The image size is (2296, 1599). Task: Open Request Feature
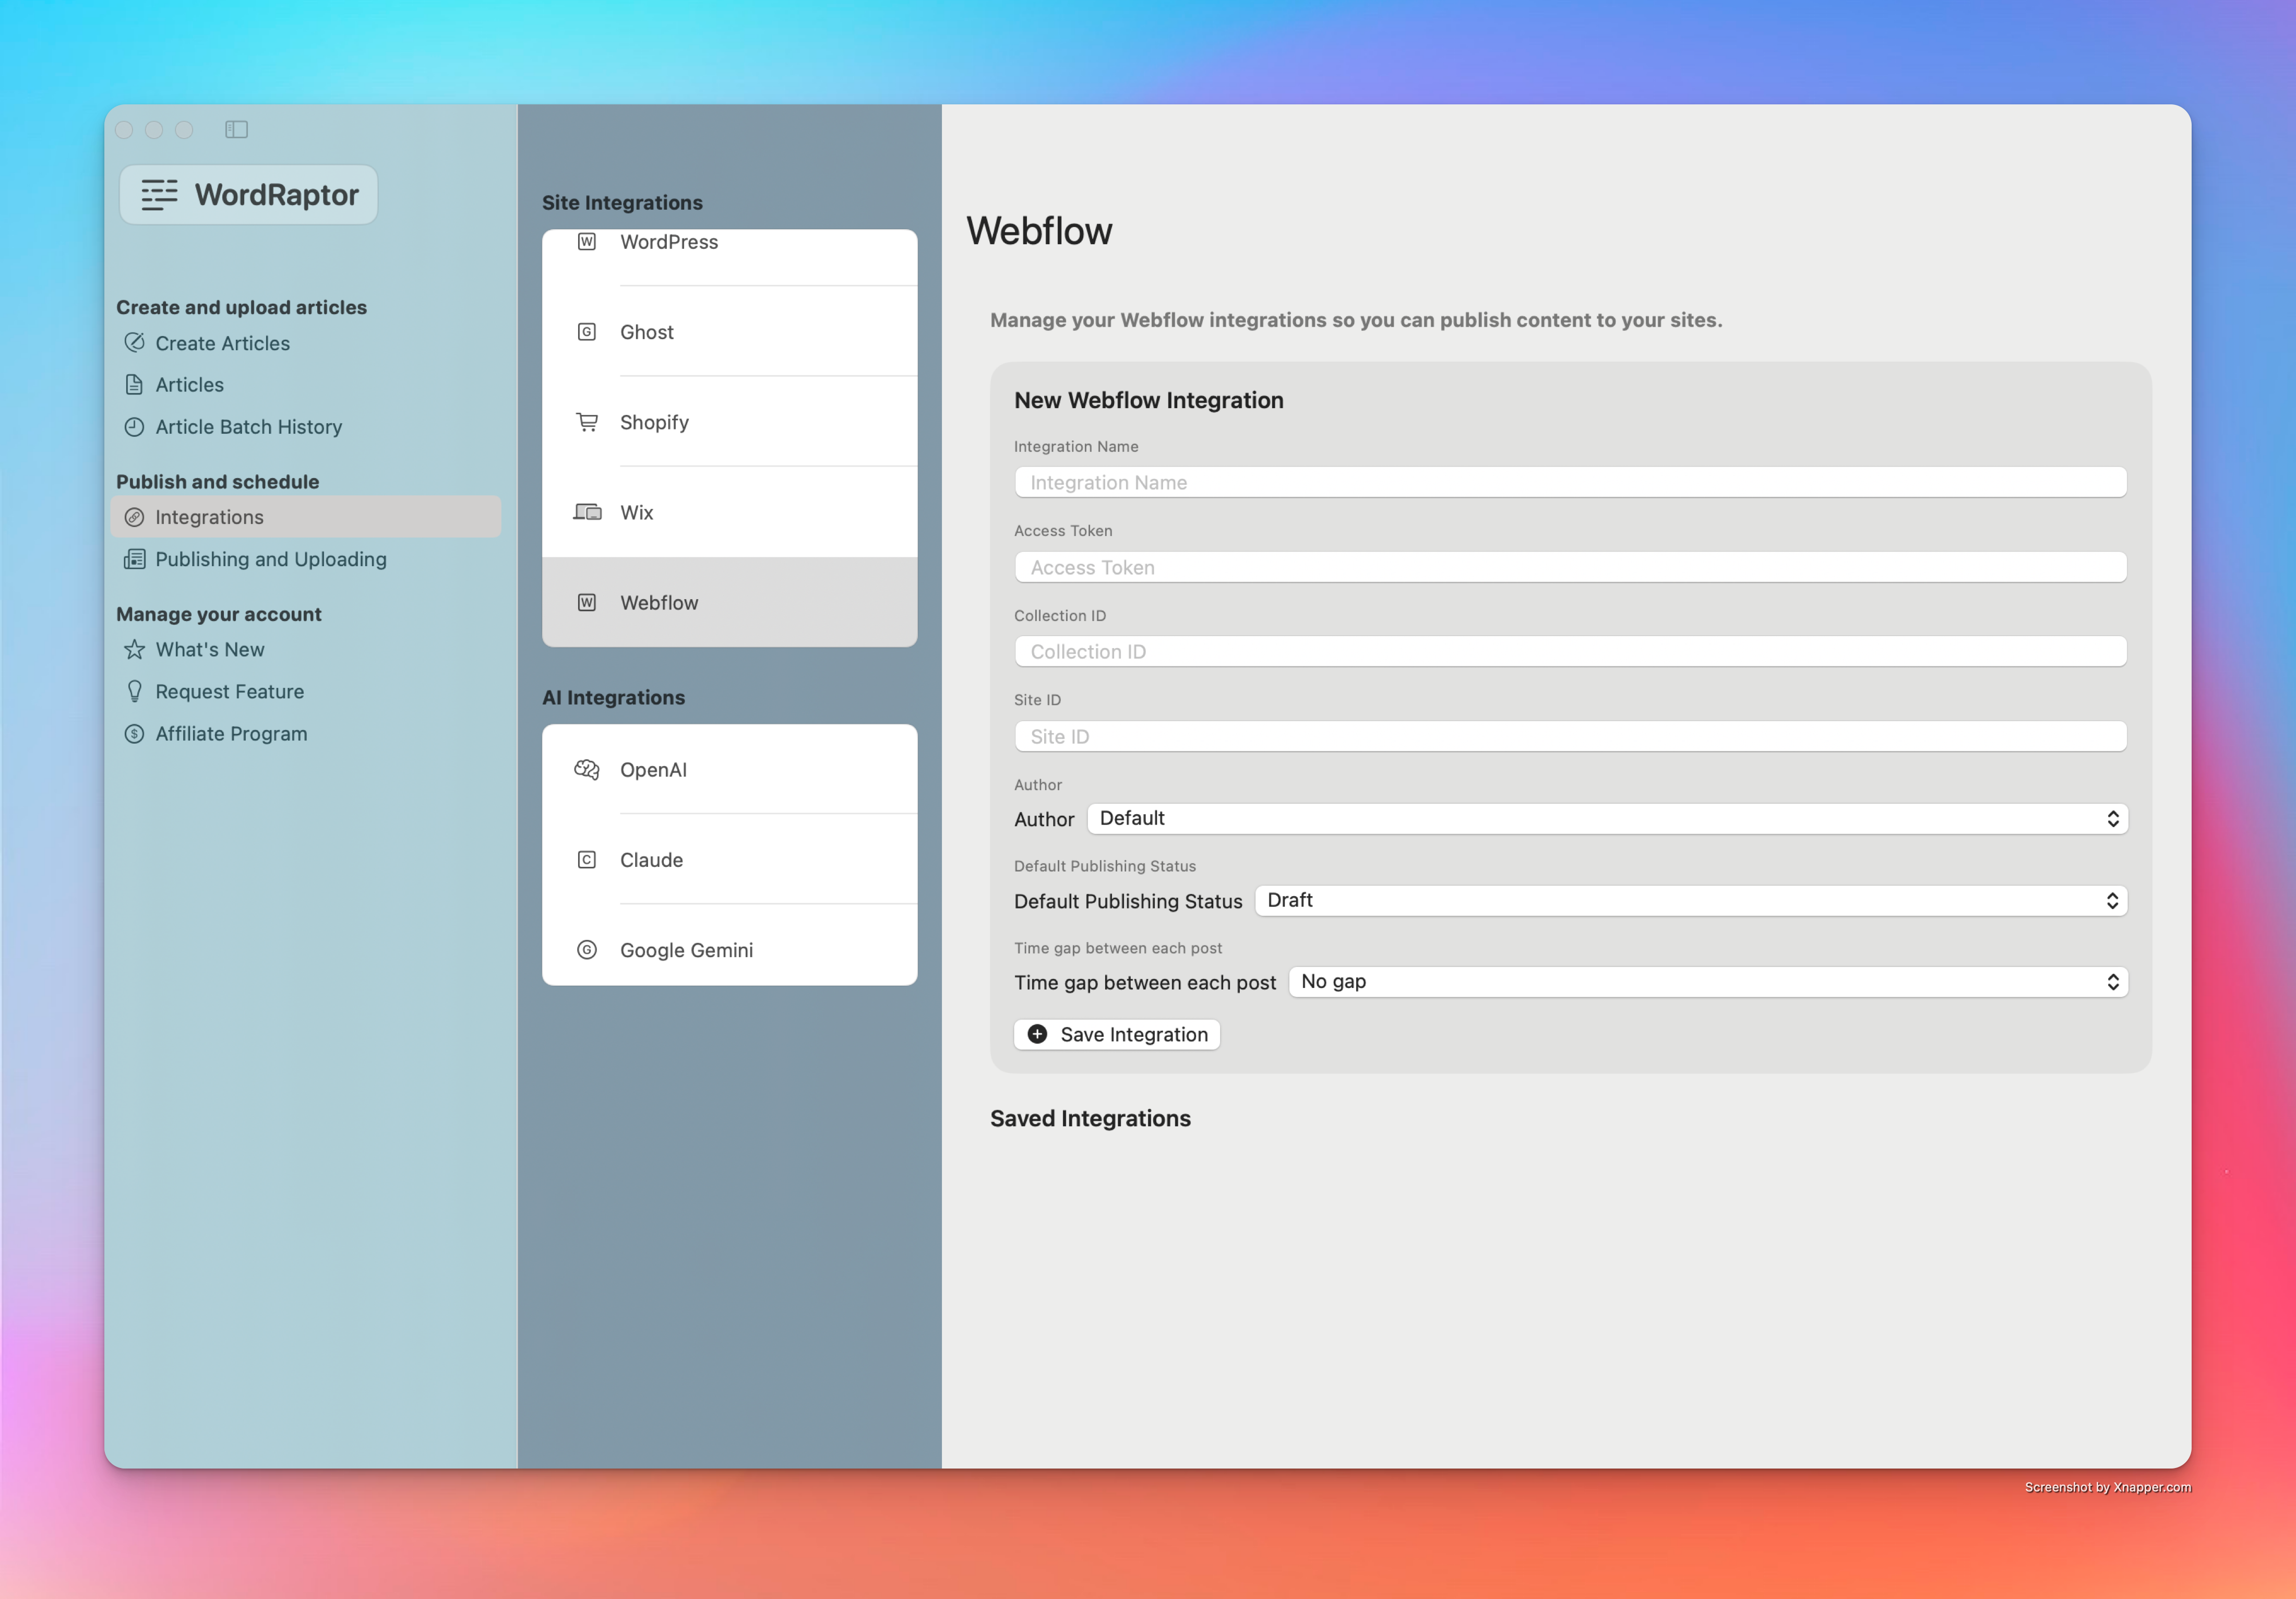pos(306,692)
